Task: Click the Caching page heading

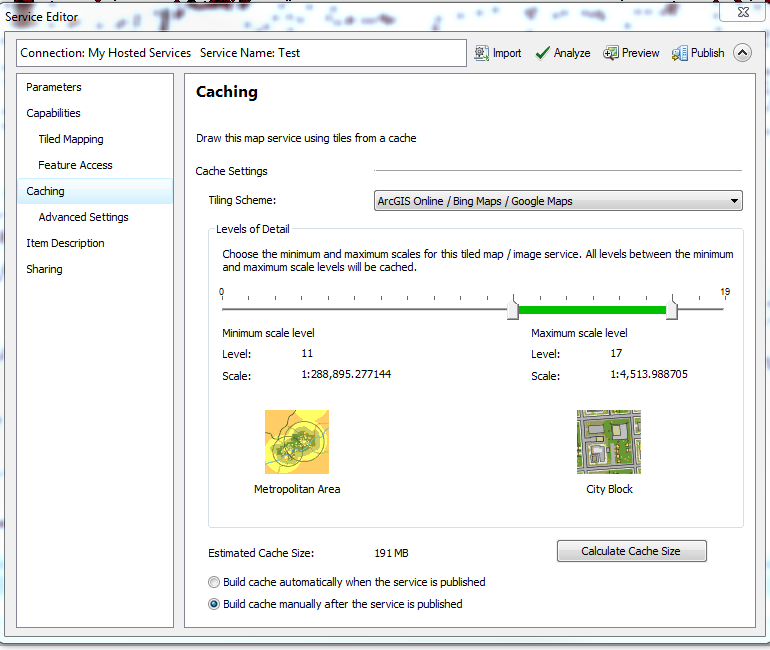Action: click(x=226, y=92)
